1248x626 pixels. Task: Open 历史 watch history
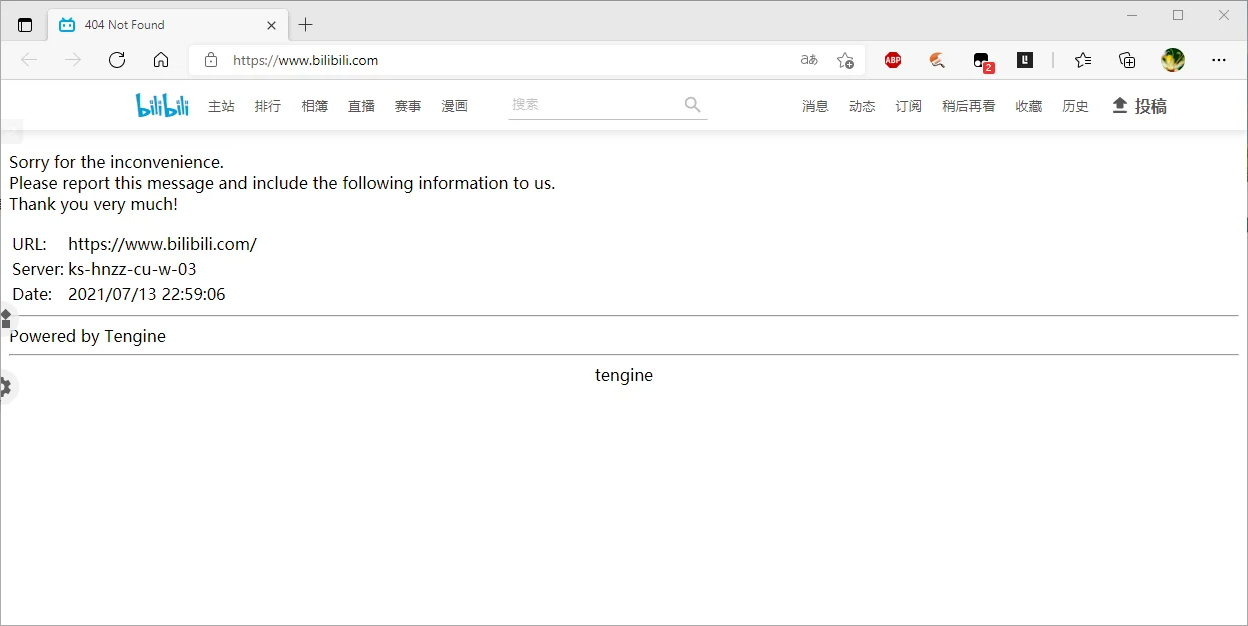point(1076,106)
